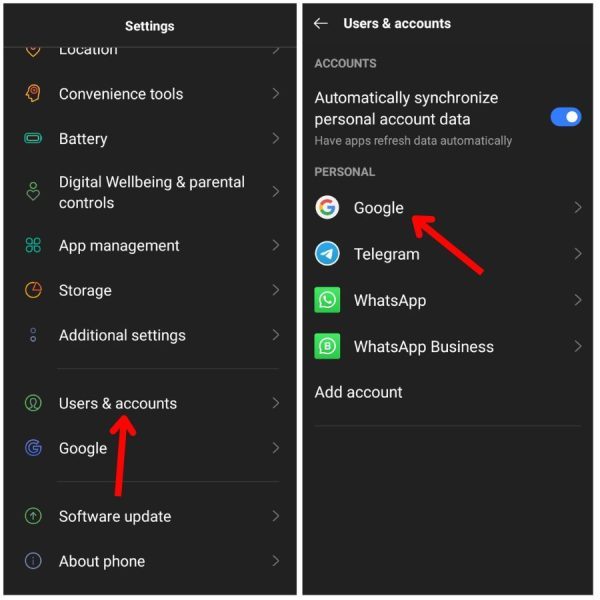Disable automatic account data synchronization toggle

pyautogui.click(x=566, y=117)
